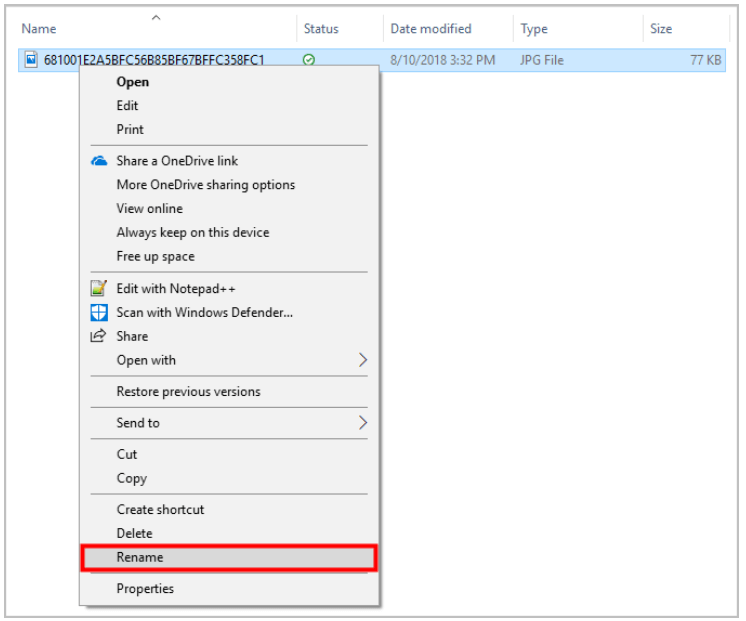Click the Windows Defender shield icon
This screenshot has width=746, height=621.
click(x=99, y=313)
